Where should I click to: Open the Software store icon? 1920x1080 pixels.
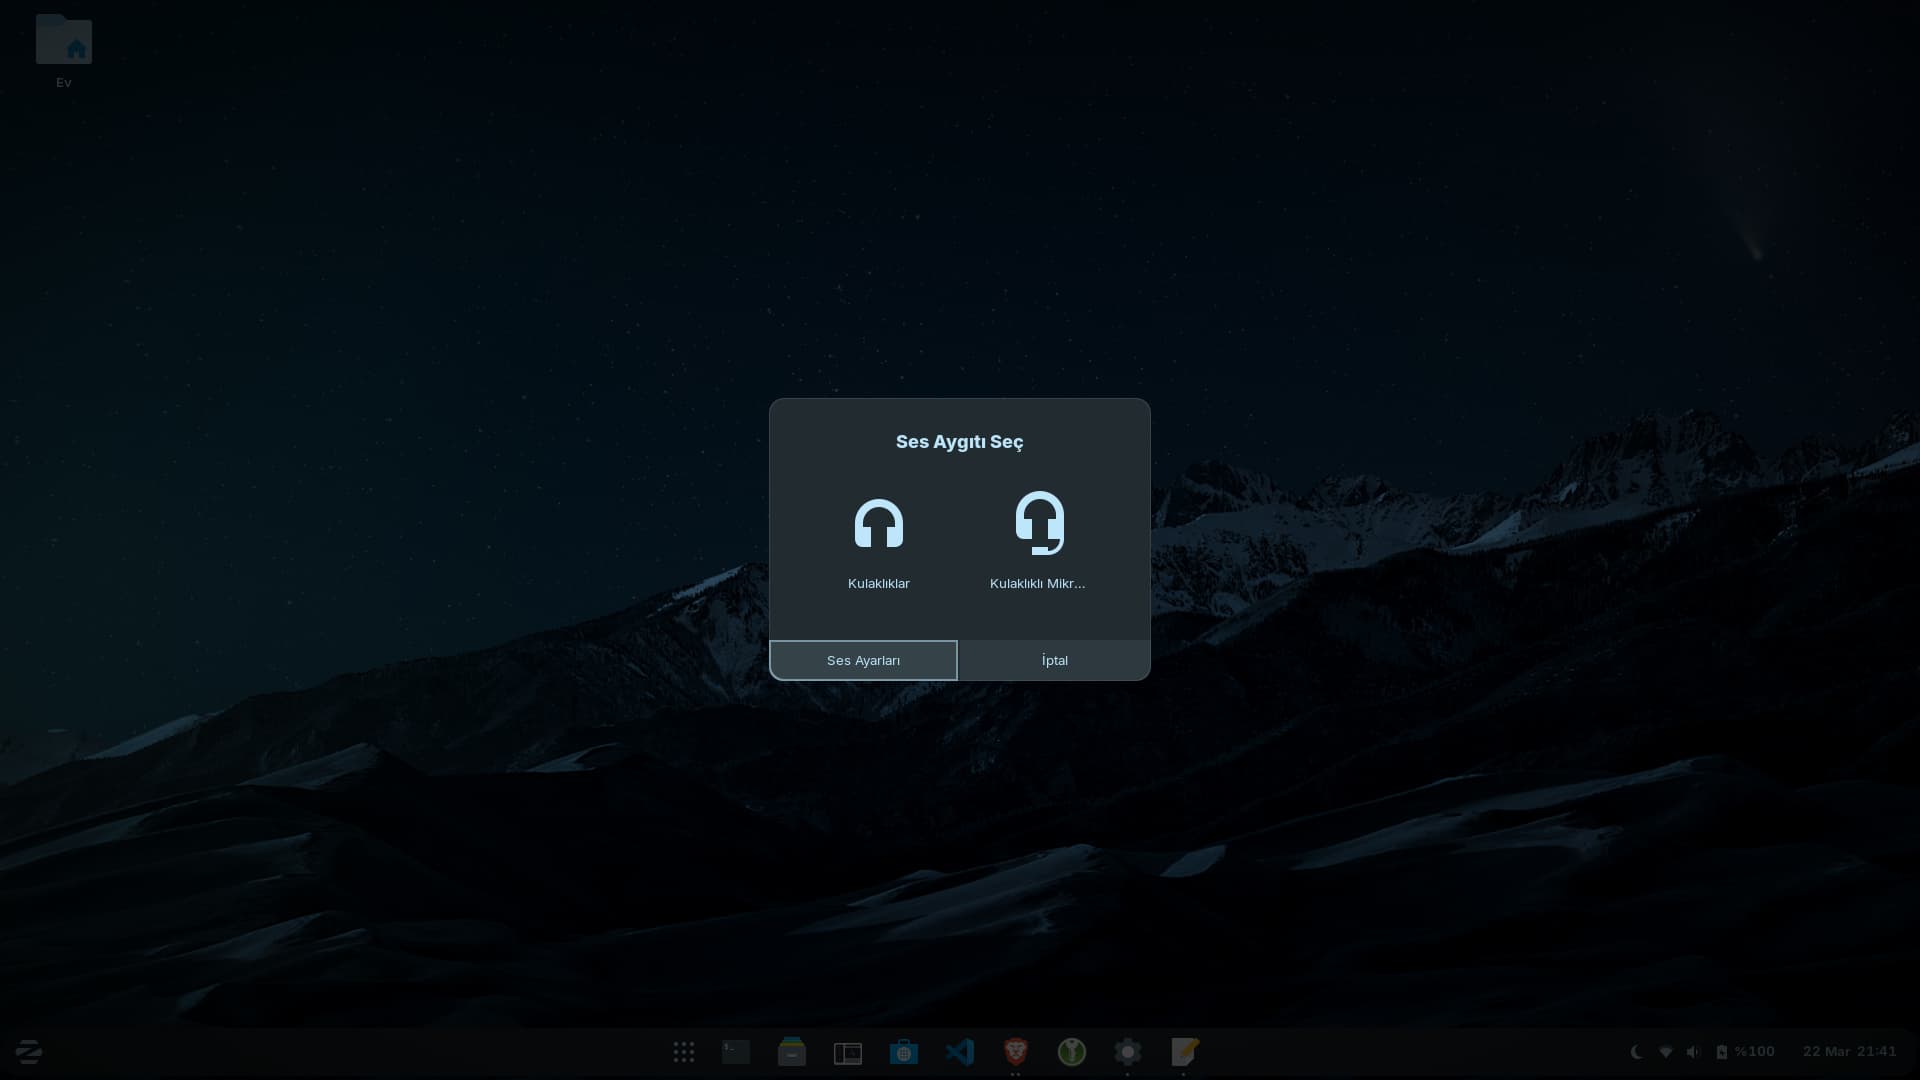(904, 1052)
